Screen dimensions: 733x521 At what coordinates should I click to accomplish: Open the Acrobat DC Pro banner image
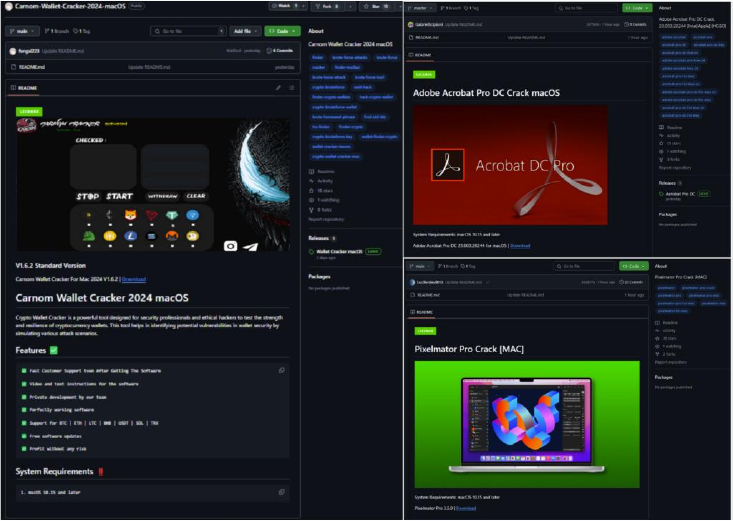coord(510,165)
